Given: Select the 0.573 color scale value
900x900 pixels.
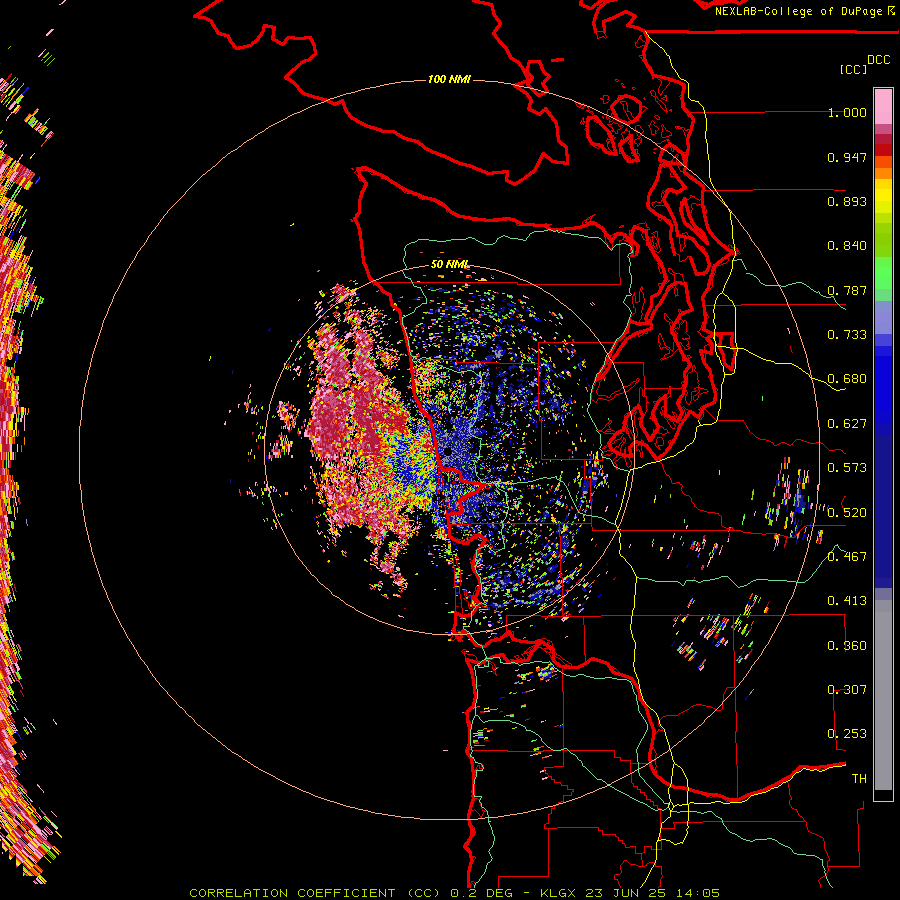Looking at the screenshot, I should click(x=847, y=468).
